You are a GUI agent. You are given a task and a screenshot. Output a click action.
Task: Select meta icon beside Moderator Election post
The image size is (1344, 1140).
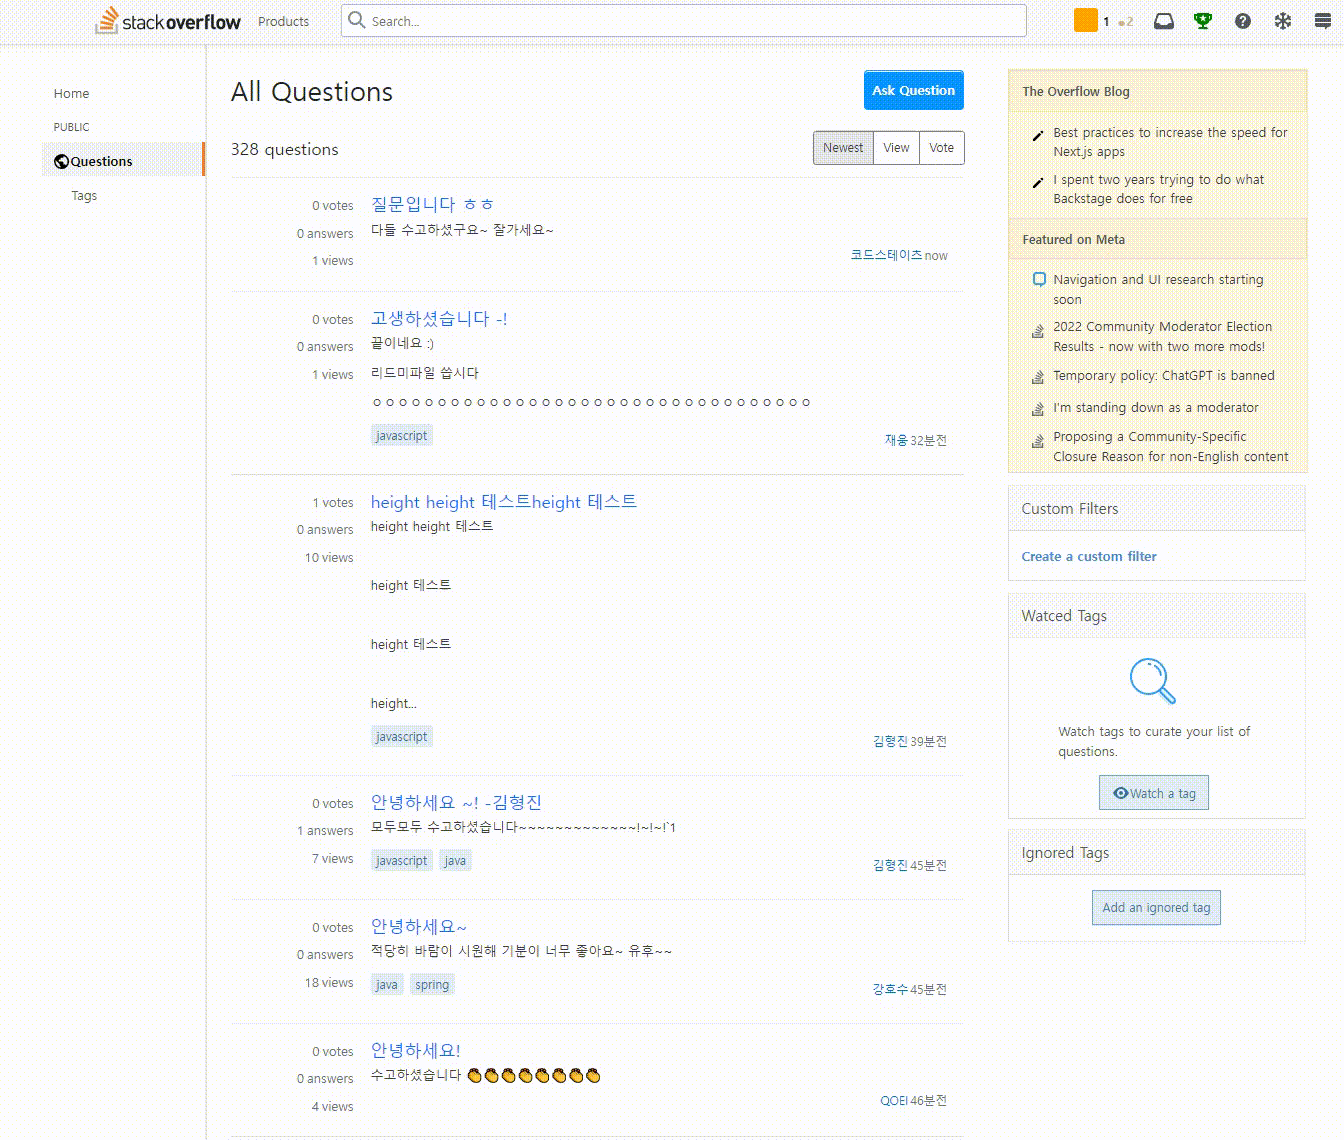click(x=1039, y=331)
